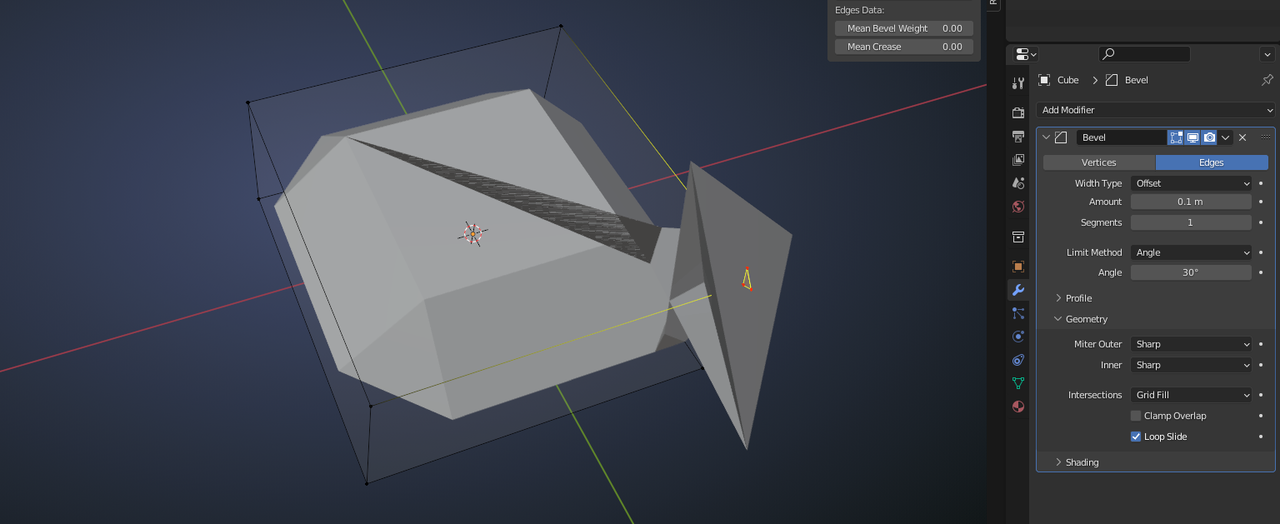Screen dimensions: 1280x524
Task: Open the Particles properties tab
Action: [x=1018, y=313]
